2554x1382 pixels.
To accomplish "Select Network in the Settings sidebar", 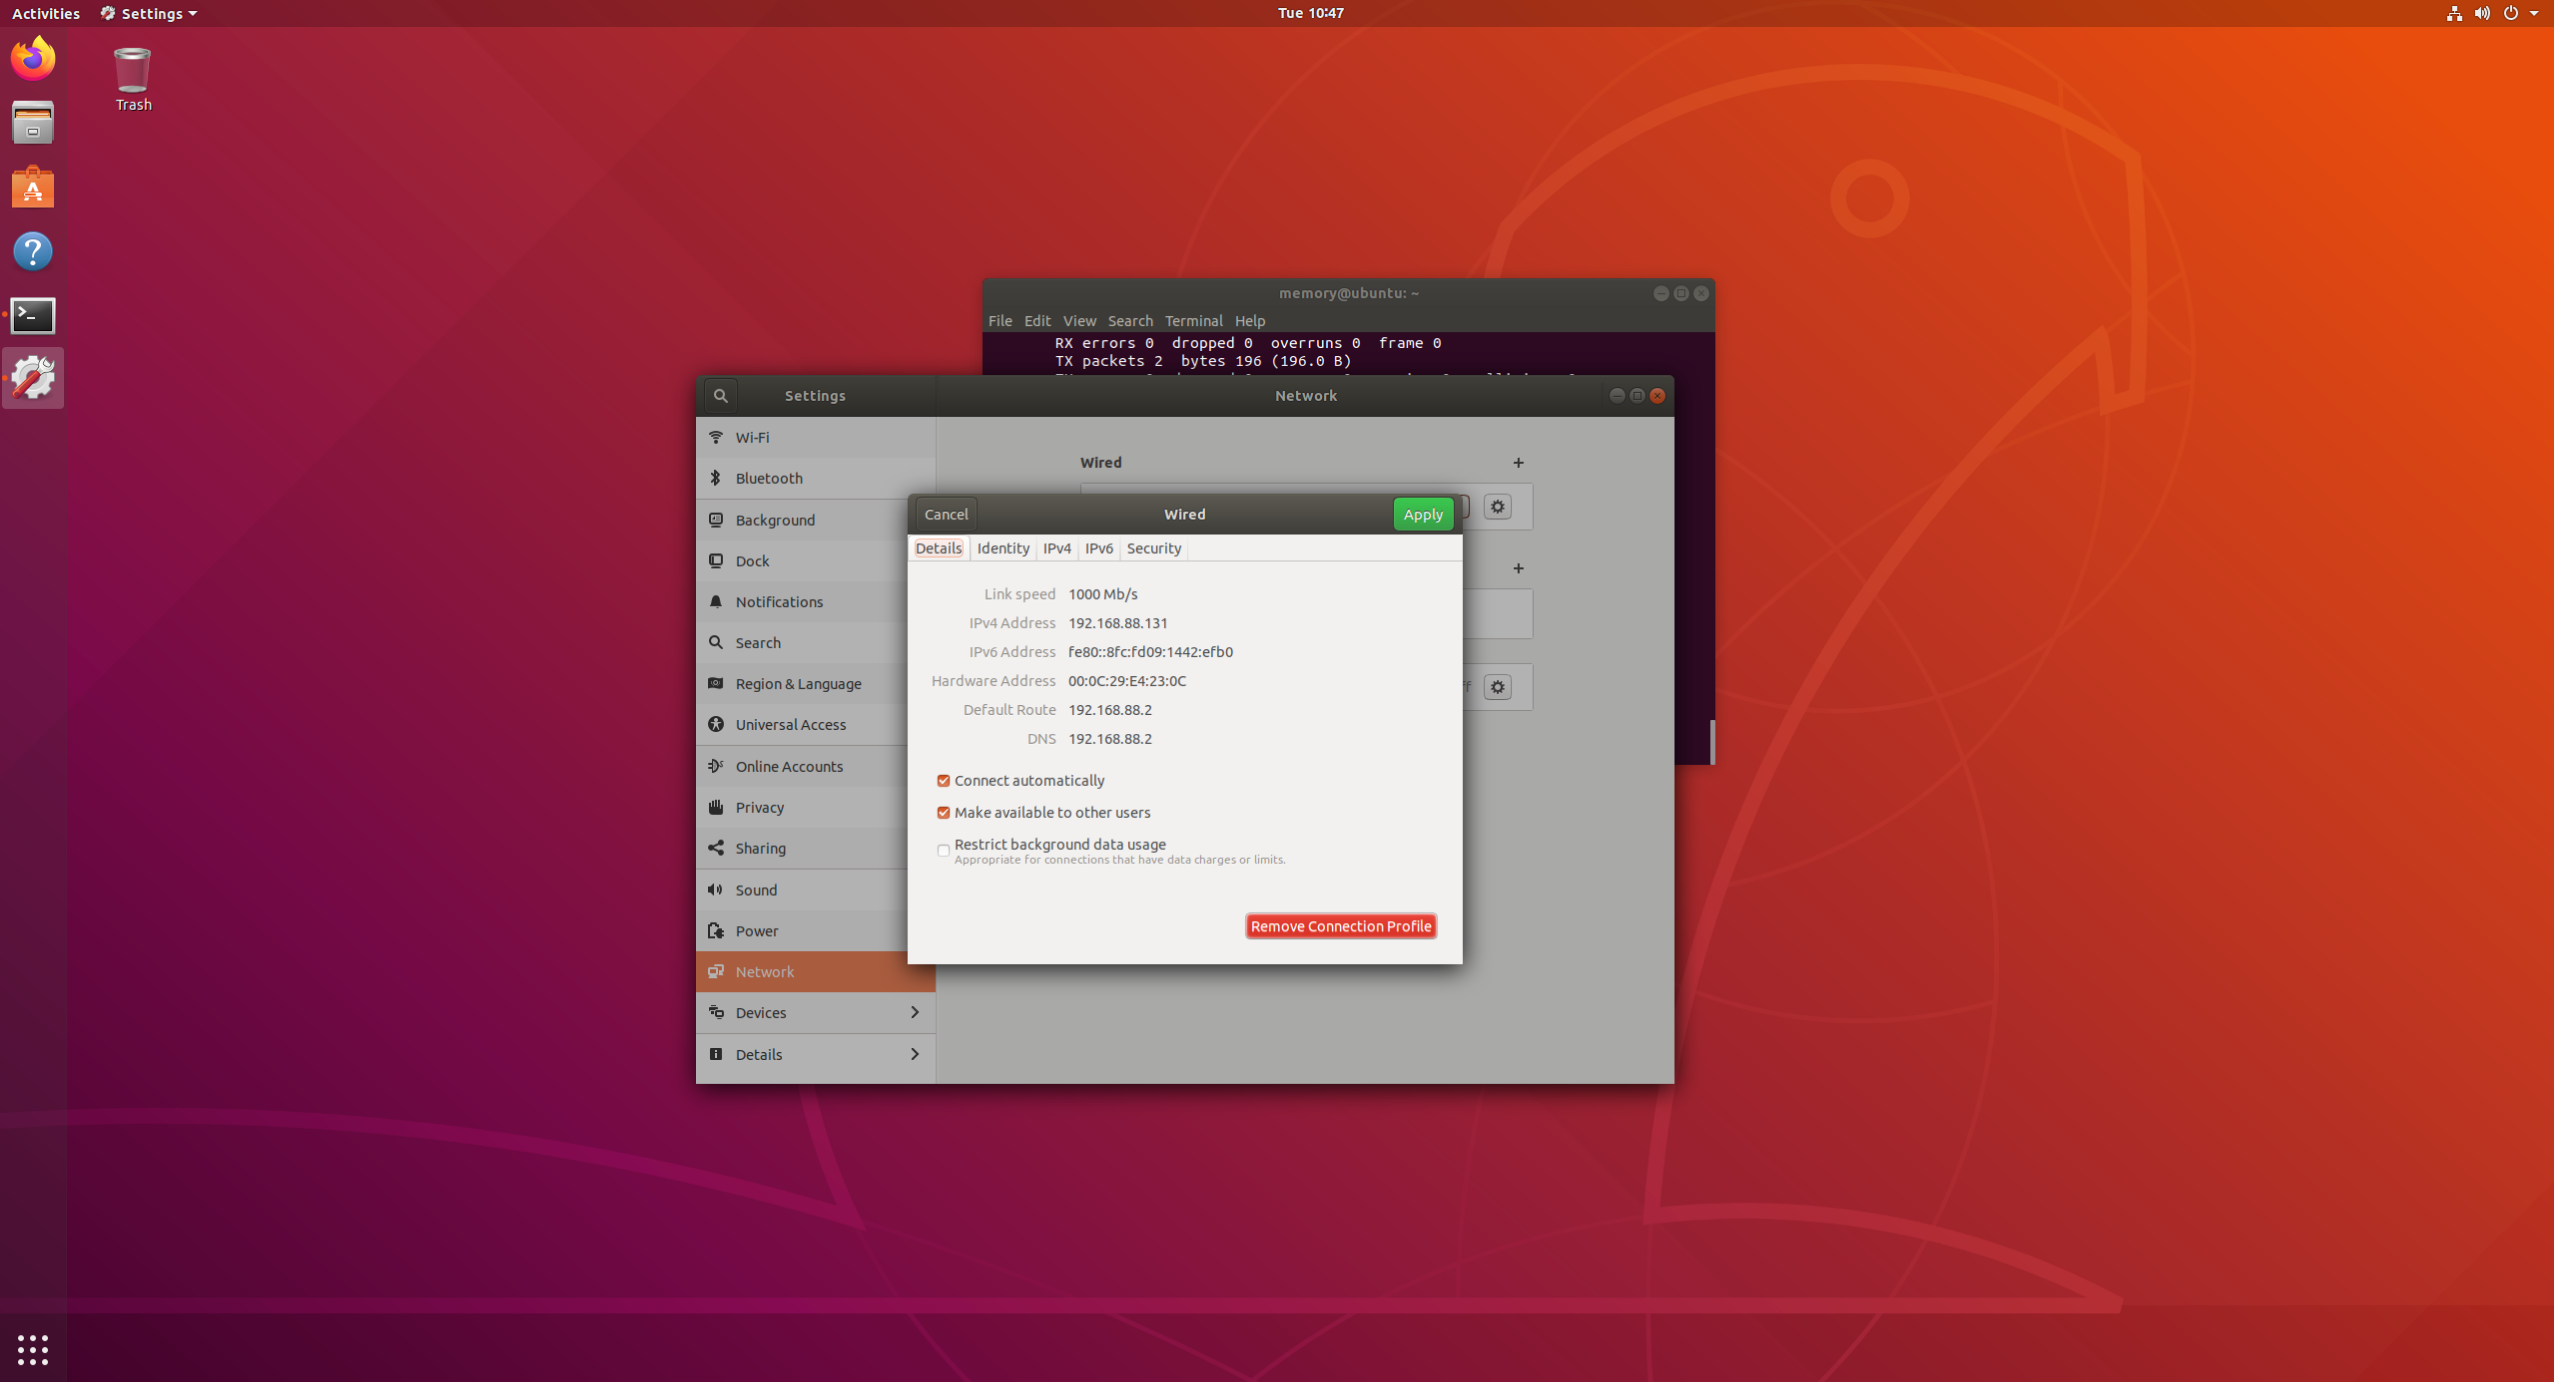I will pyautogui.click(x=815, y=972).
